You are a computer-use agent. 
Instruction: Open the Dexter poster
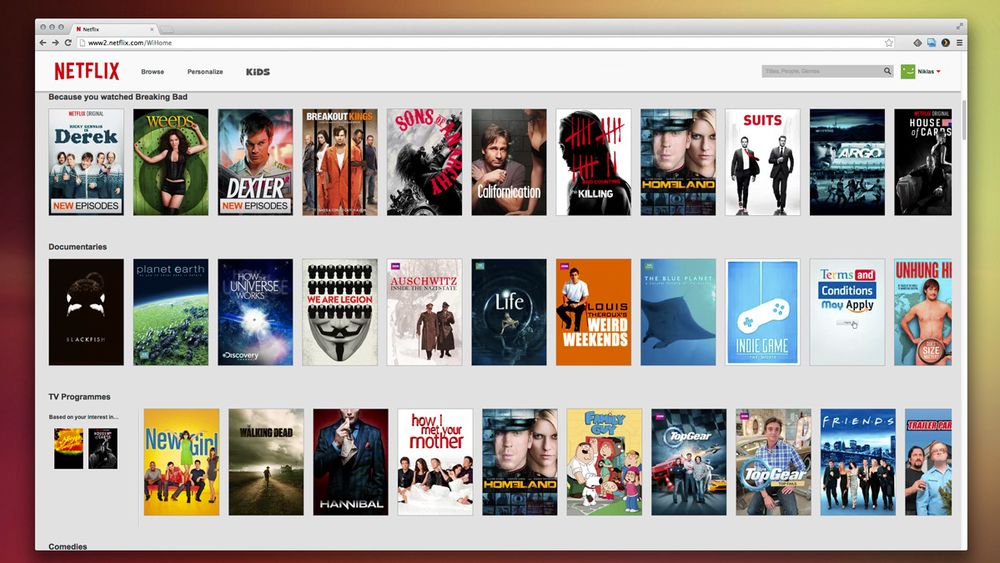(x=255, y=162)
